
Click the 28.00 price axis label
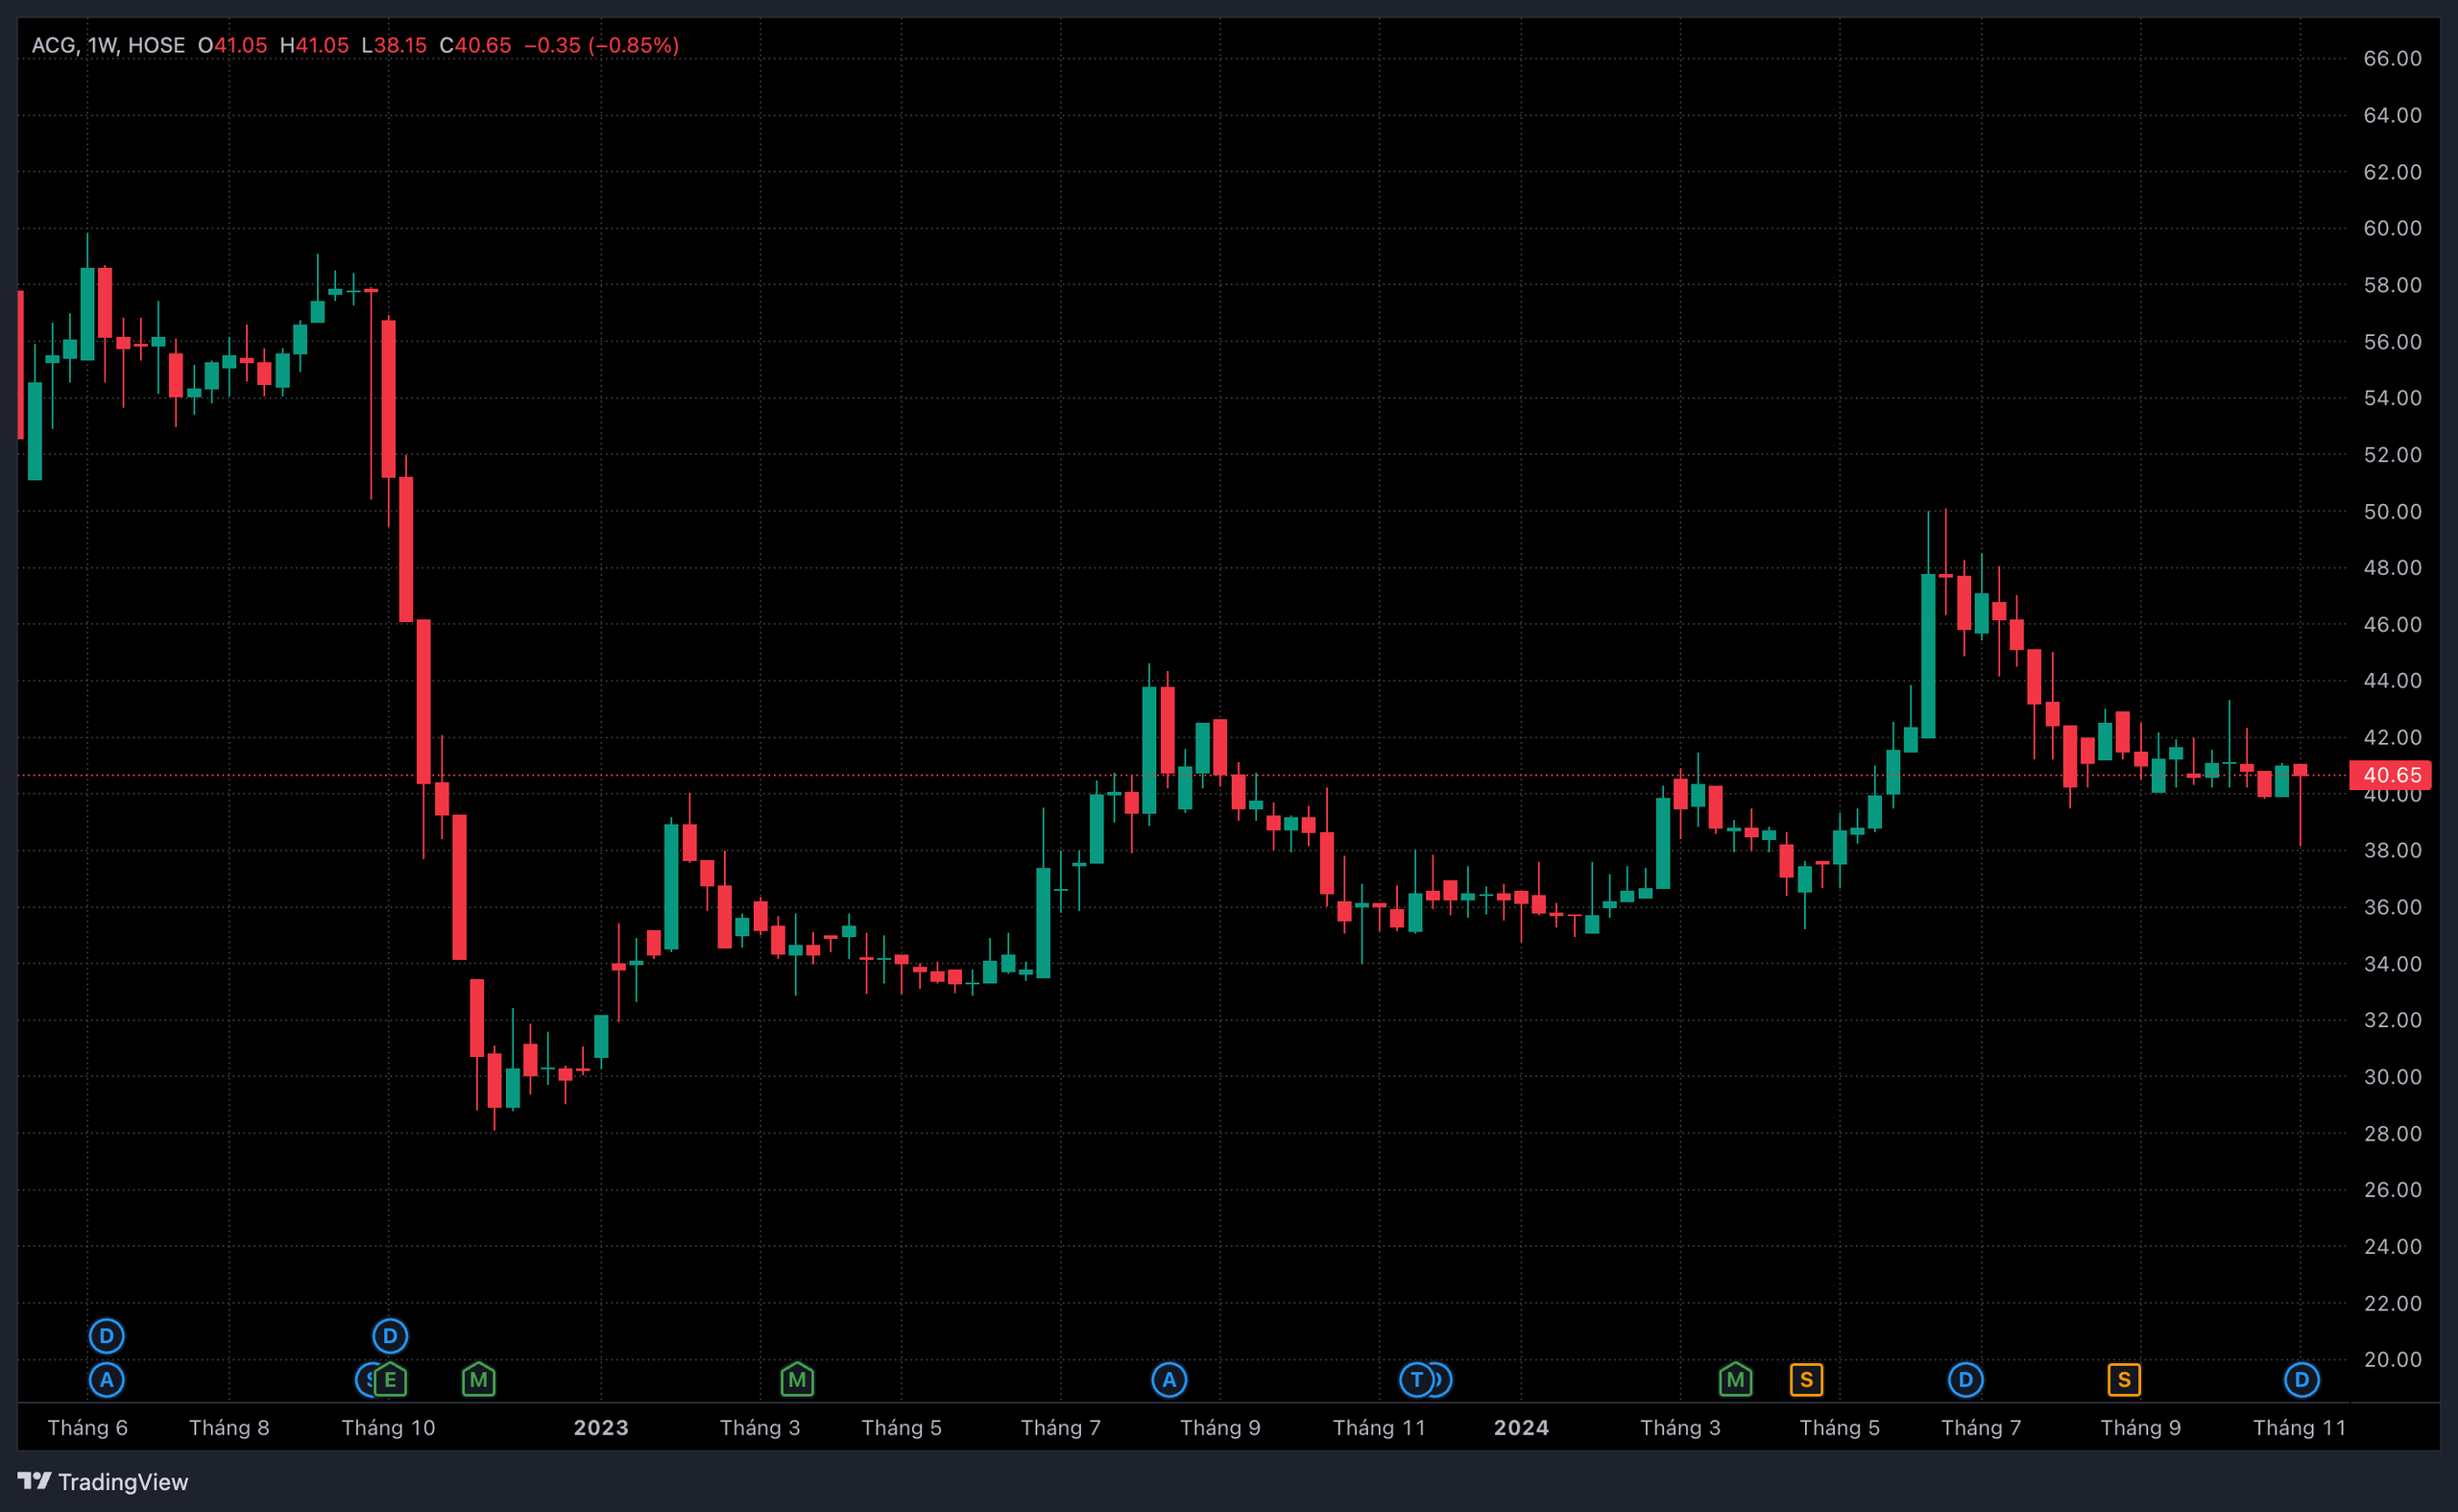tap(2392, 1133)
